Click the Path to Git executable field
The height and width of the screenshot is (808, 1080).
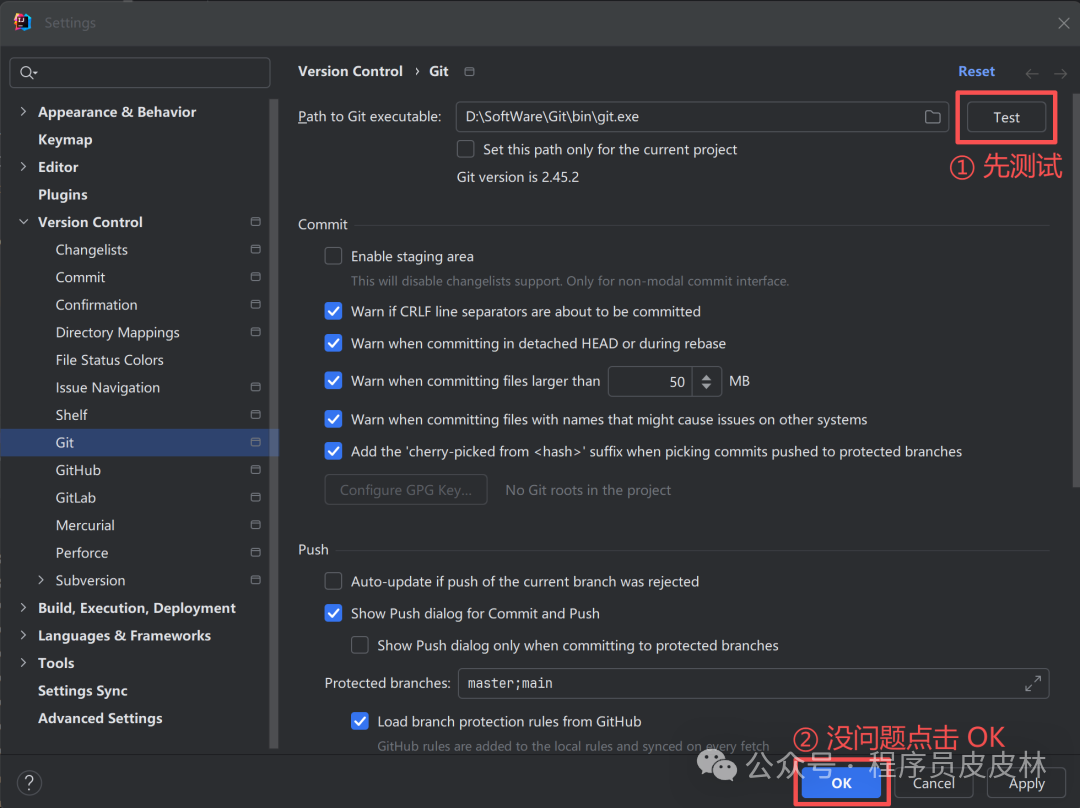[x=702, y=117]
